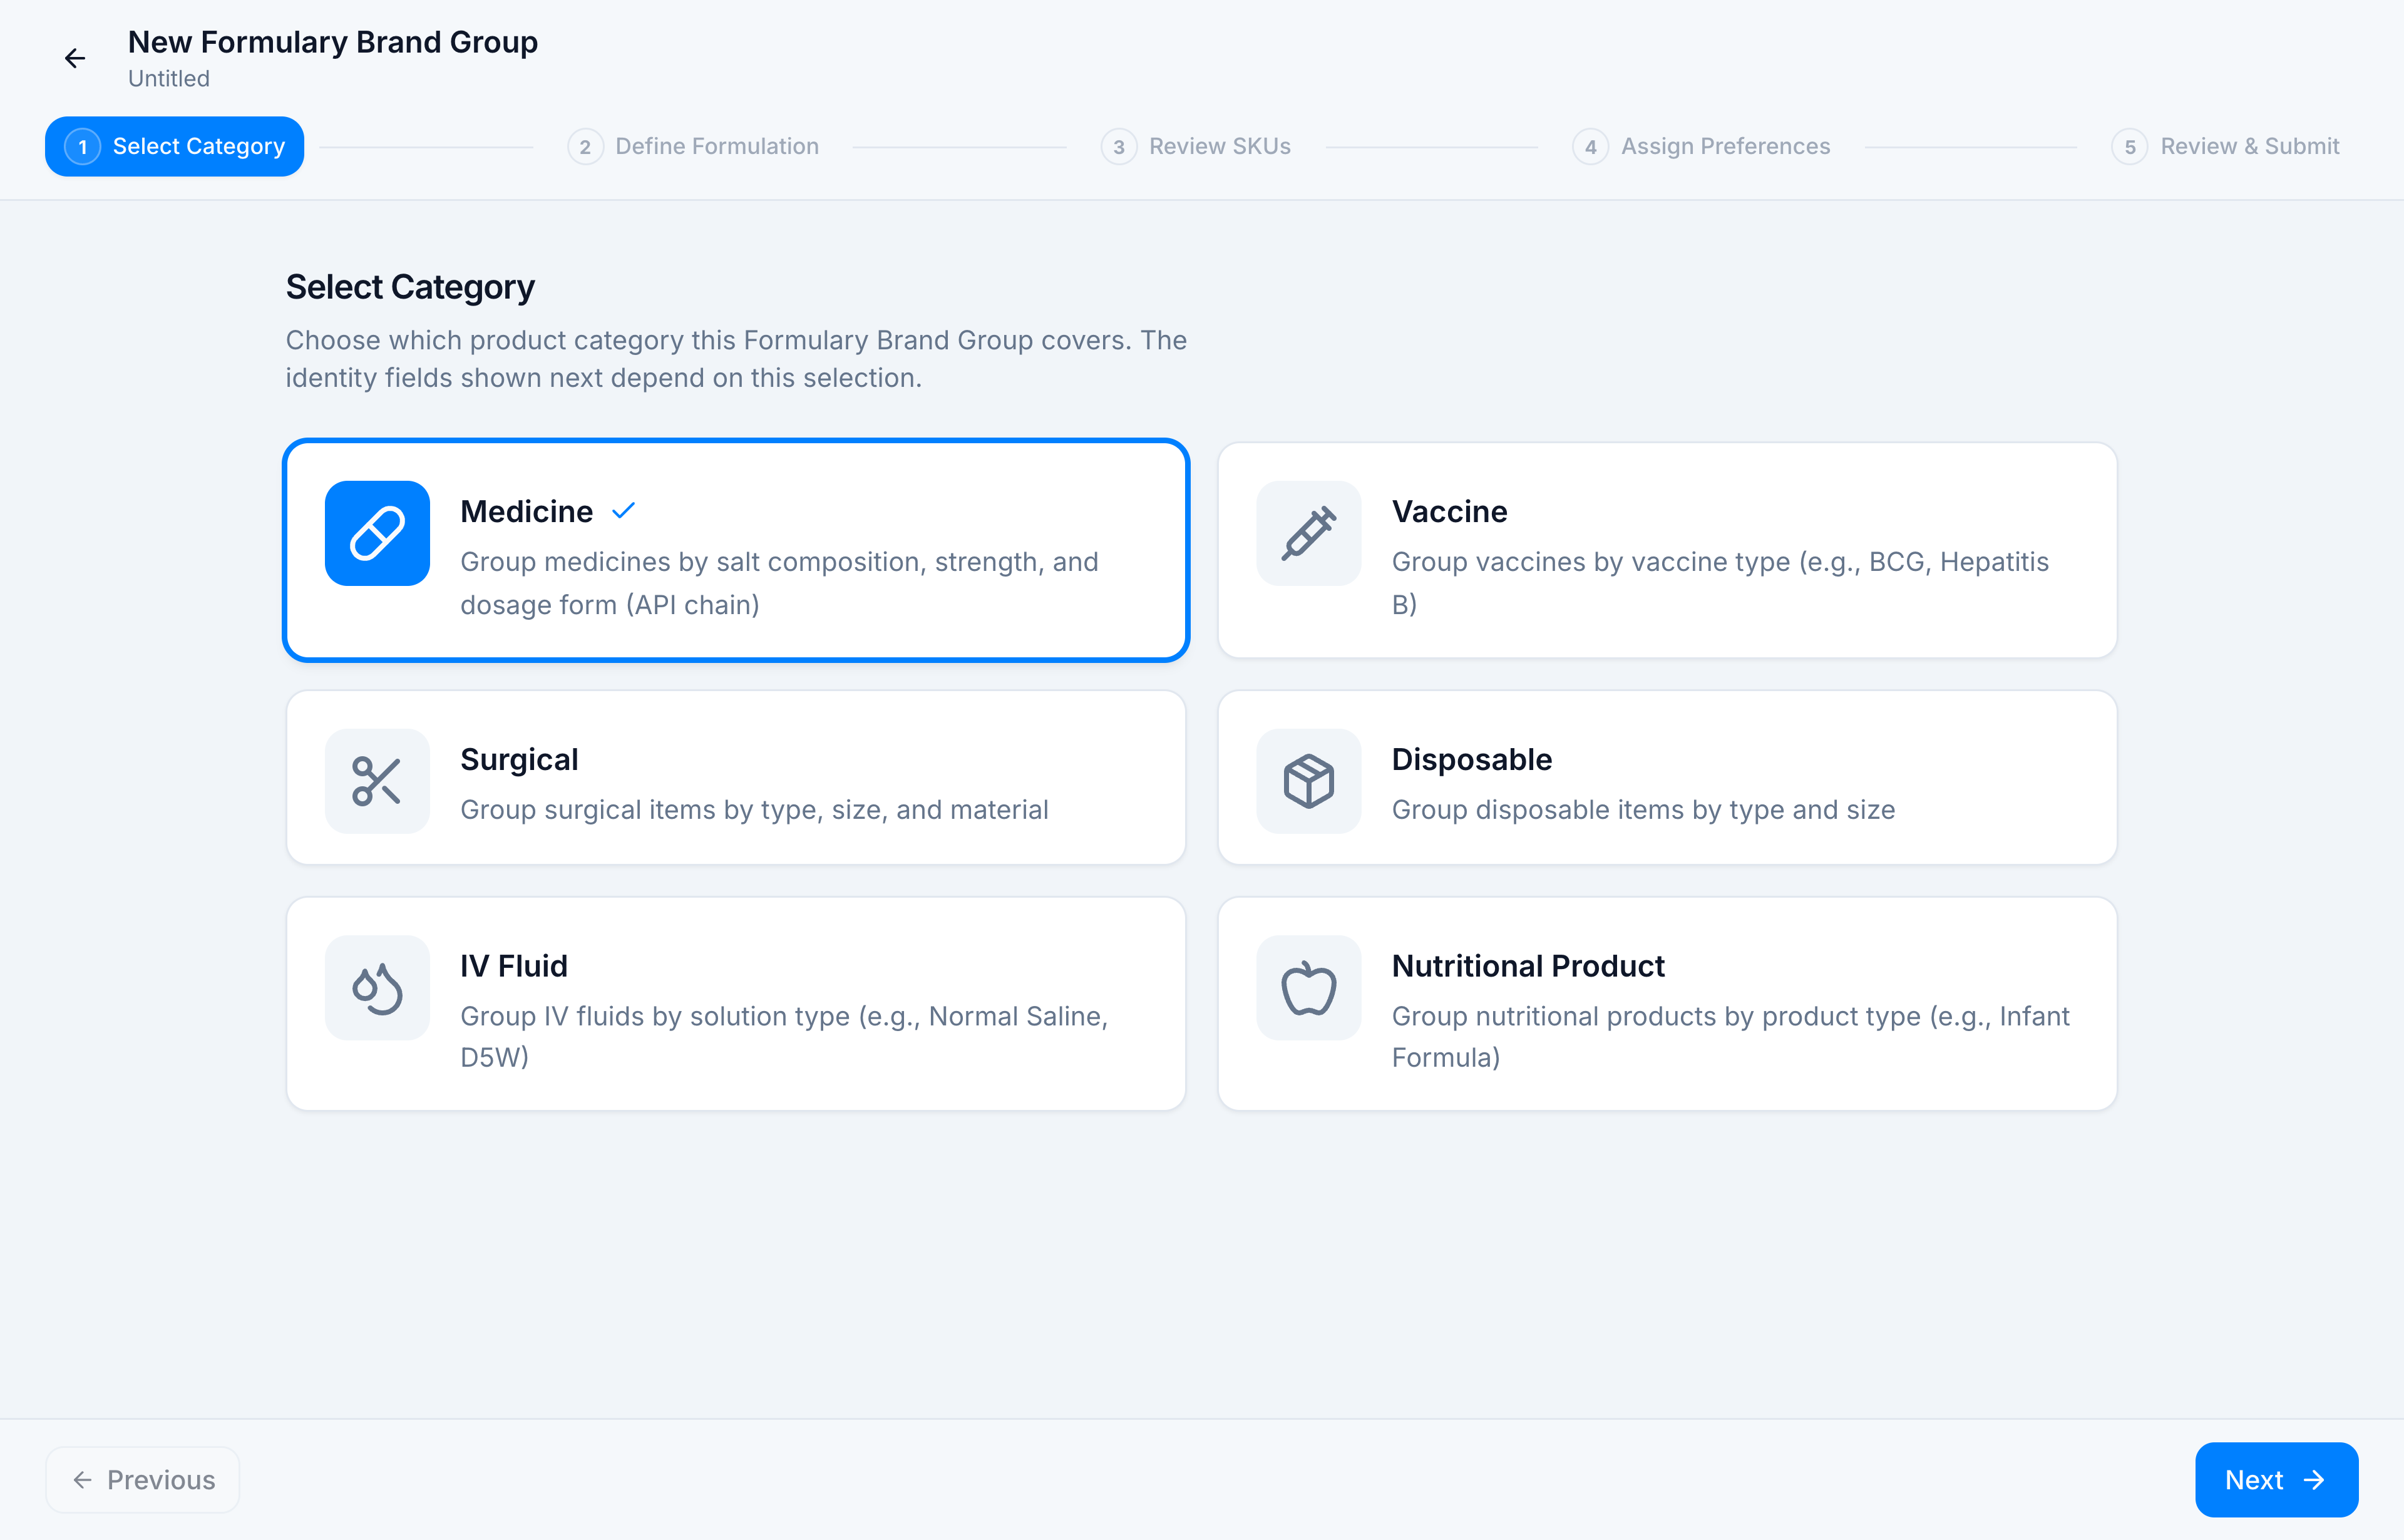The height and width of the screenshot is (1540, 2404).
Task: Click the Next button
Action: [x=2276, y=1479]
